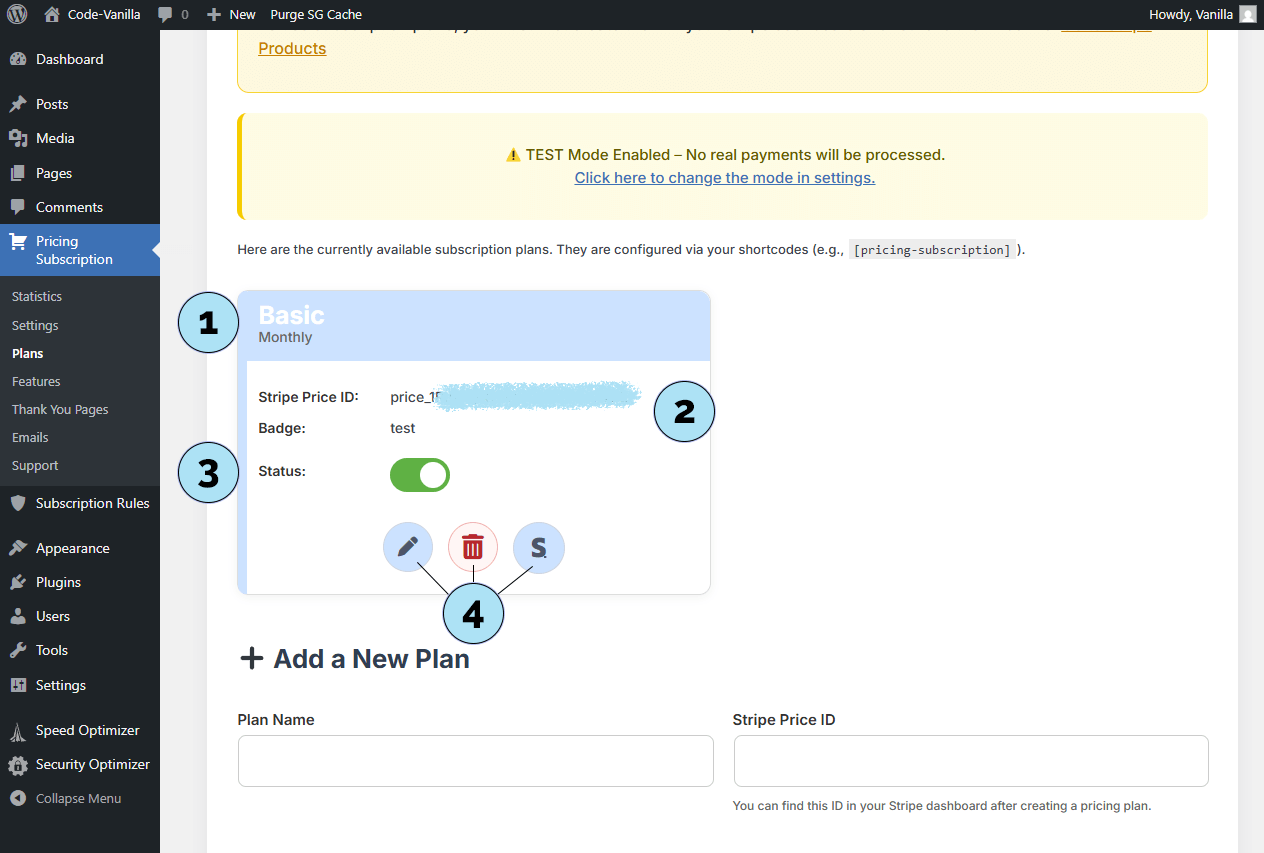Open the Features submenu page

[36, 381]
